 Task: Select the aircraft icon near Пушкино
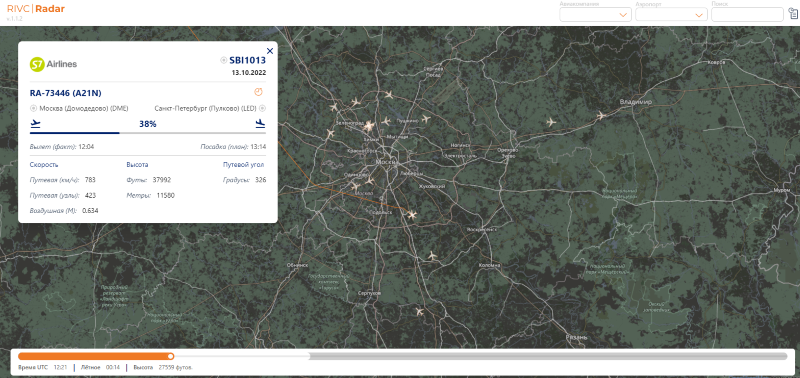[427, 119]
